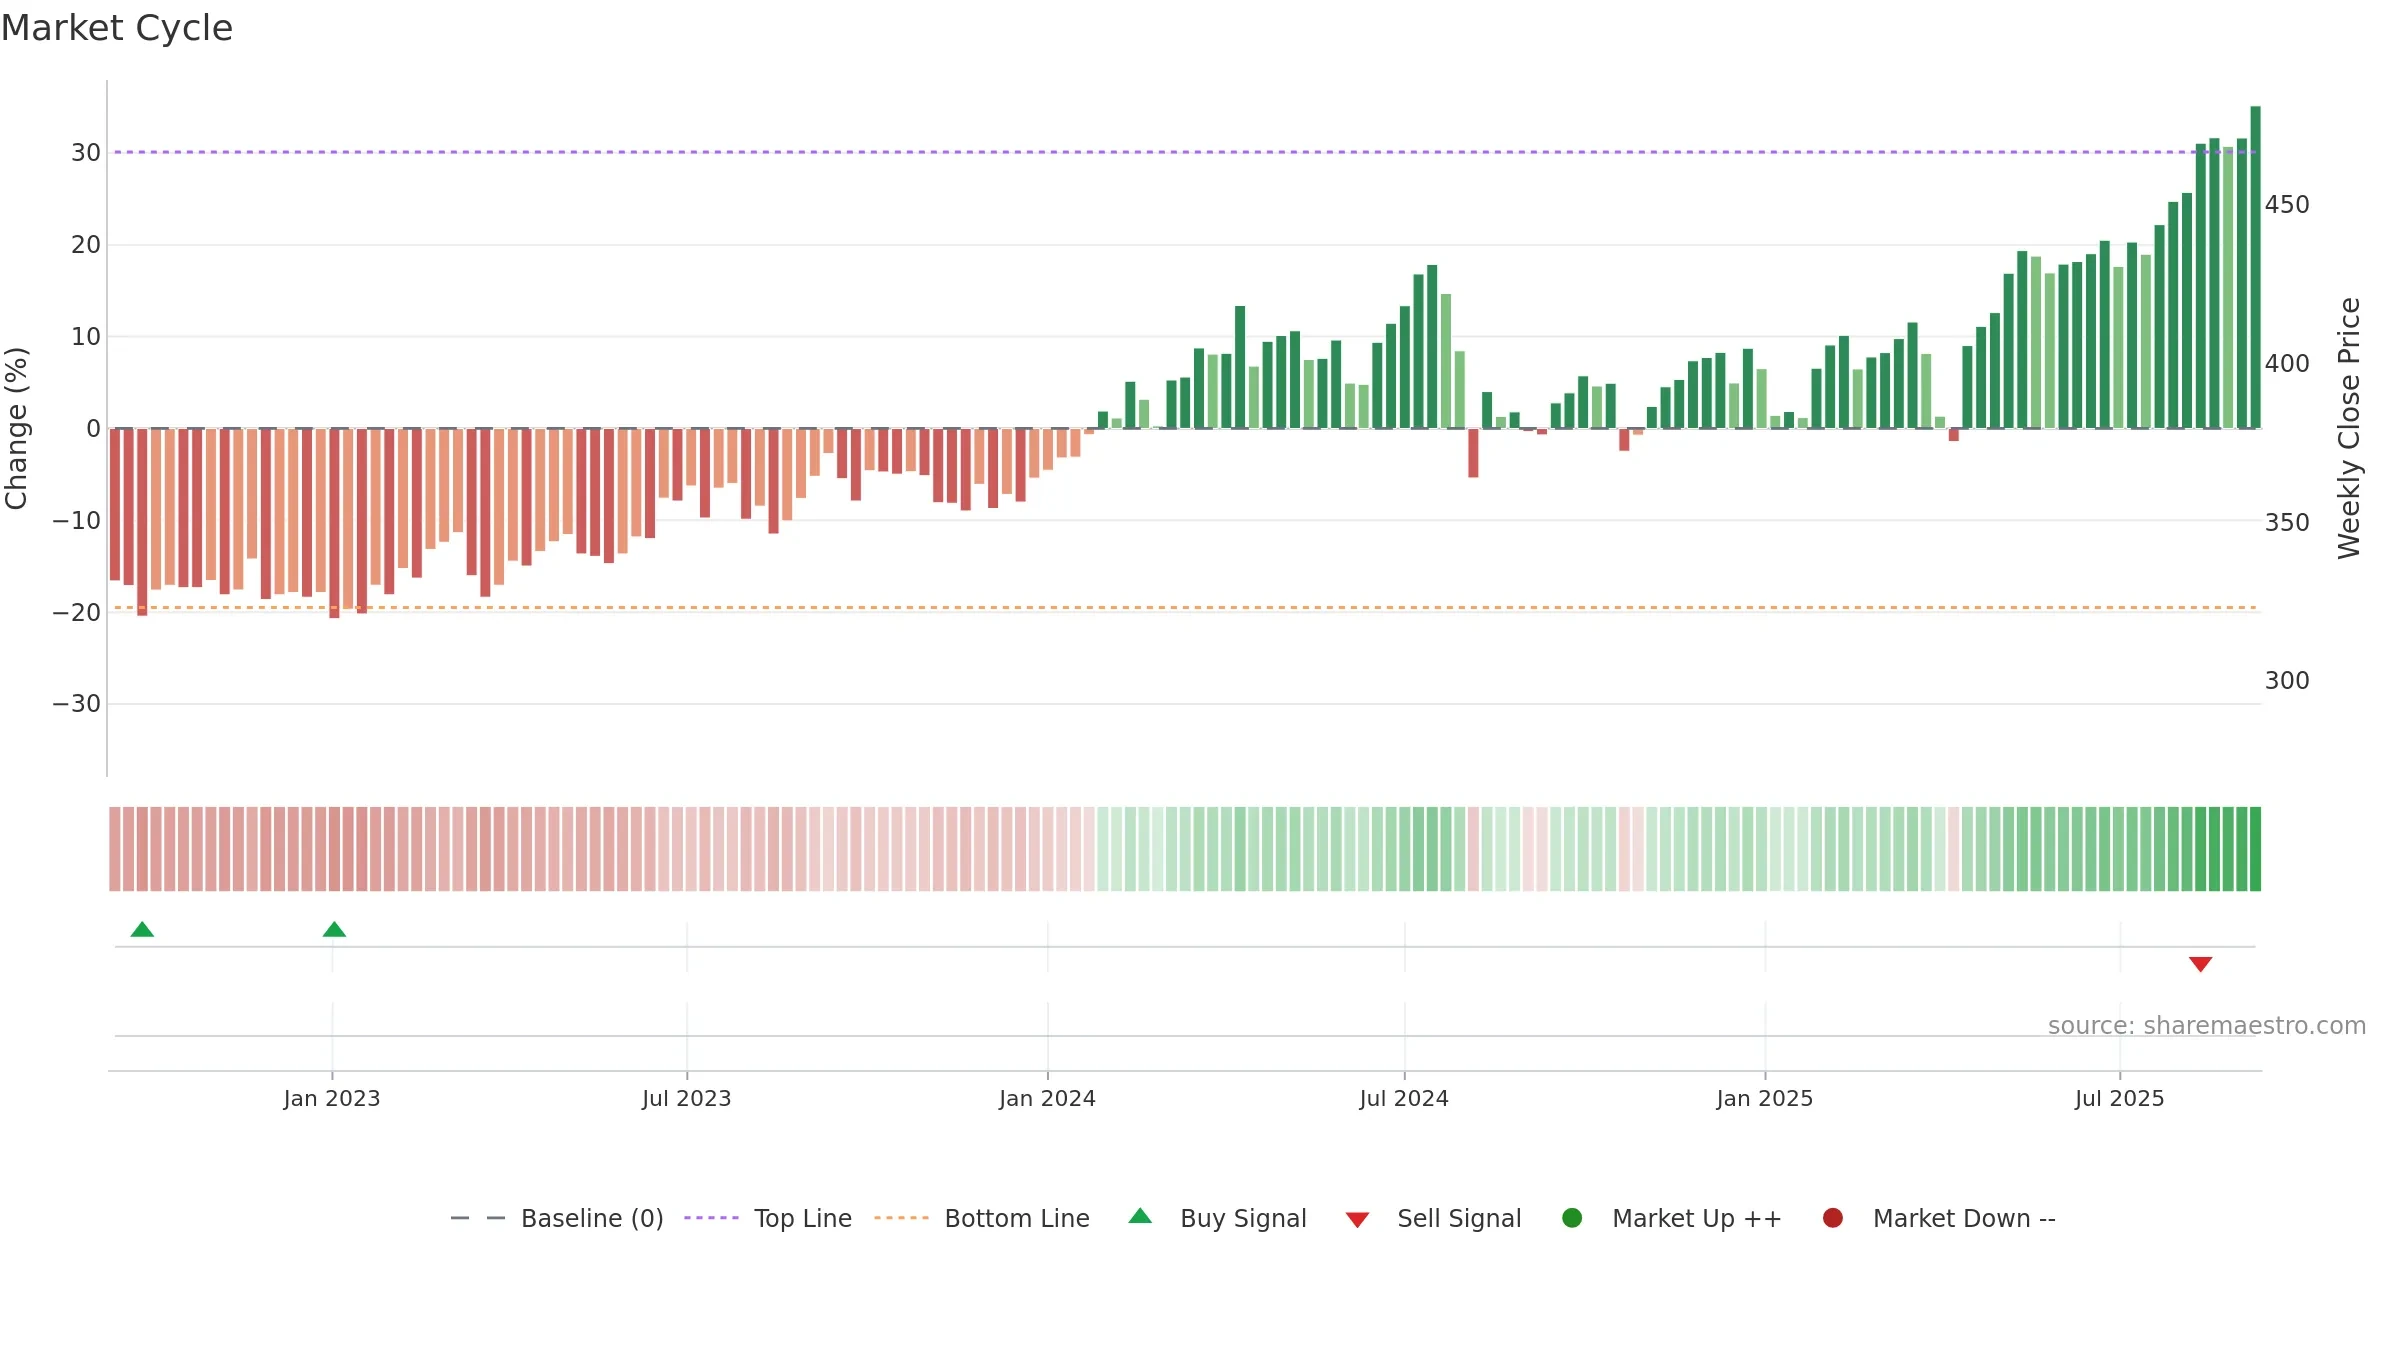Click the 350 tick on right axis
The image size is (2400, 1350).
coord(2287,523)
